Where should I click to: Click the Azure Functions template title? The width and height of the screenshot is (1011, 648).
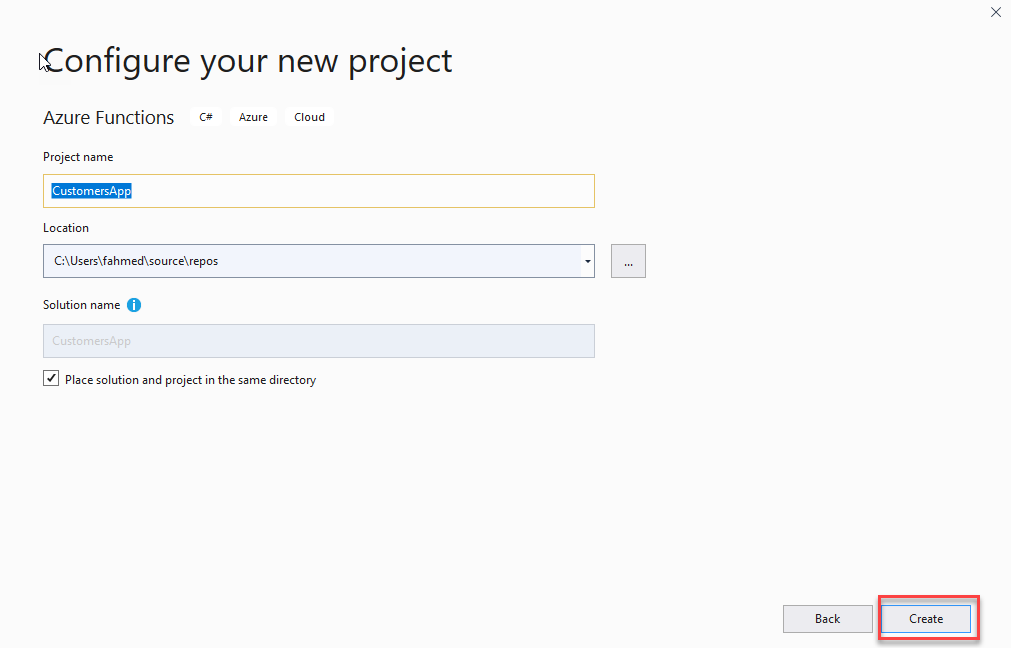coord(108,118)
